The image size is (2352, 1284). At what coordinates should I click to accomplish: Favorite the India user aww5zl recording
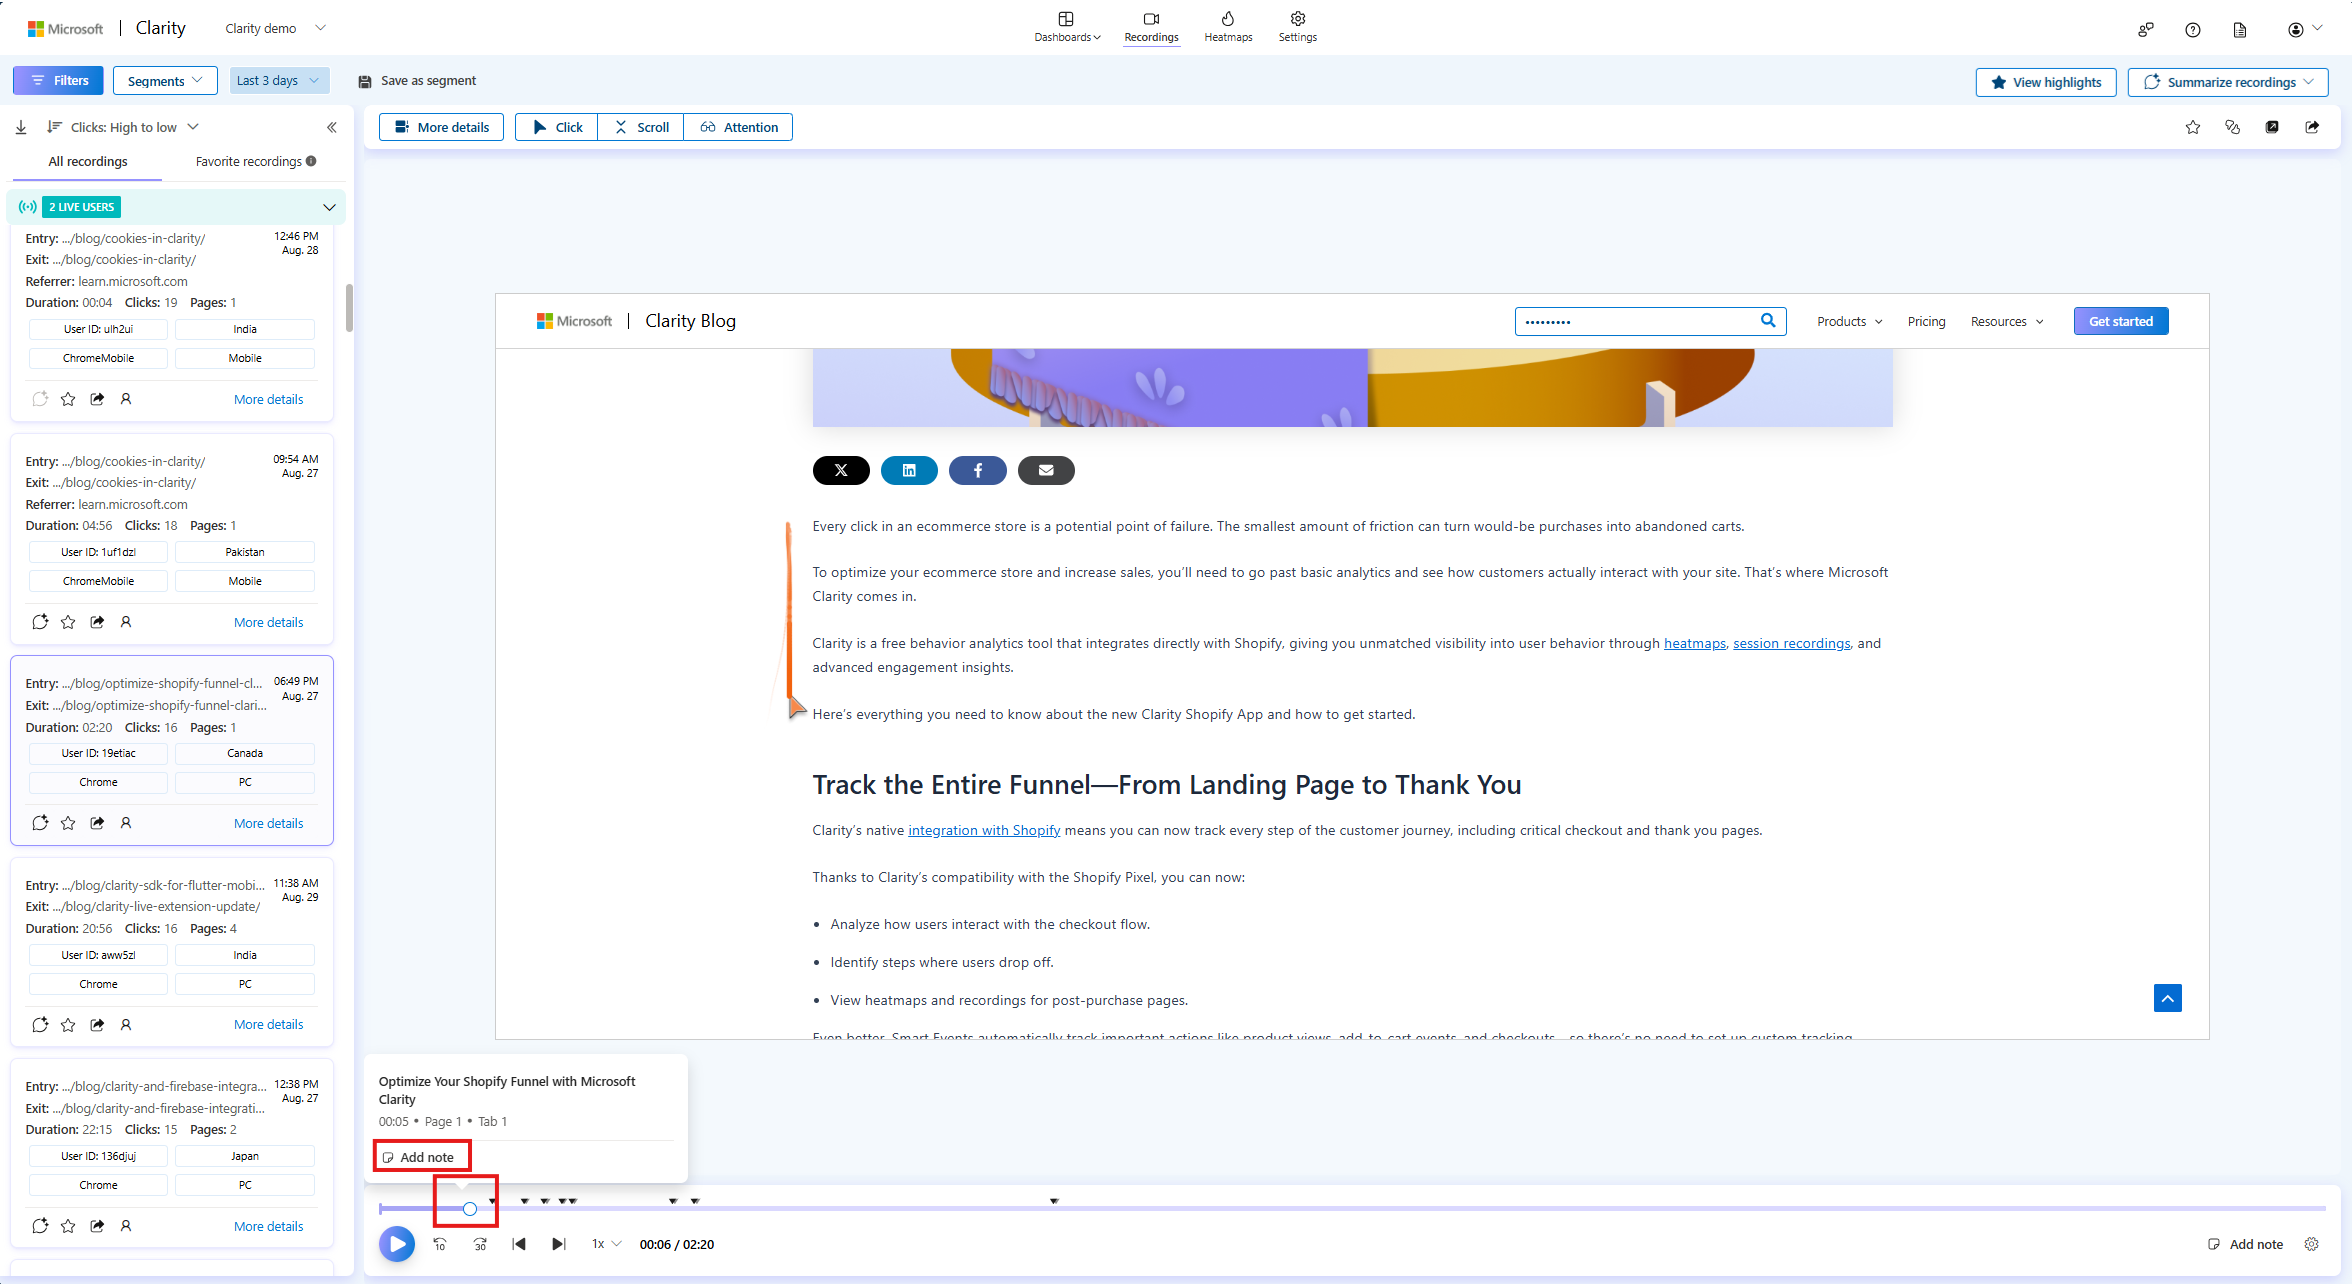point(68,1025)
